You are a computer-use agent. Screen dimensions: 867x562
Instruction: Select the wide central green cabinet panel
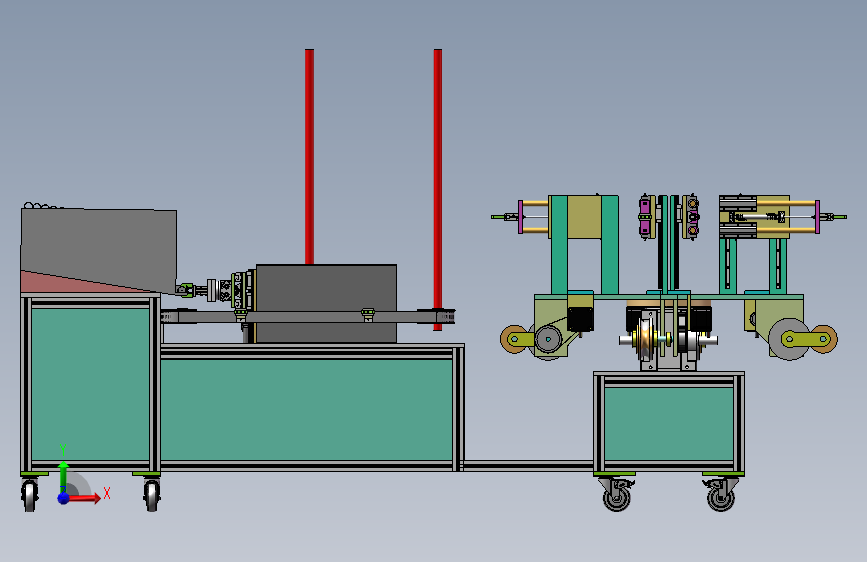coord(307,410)
